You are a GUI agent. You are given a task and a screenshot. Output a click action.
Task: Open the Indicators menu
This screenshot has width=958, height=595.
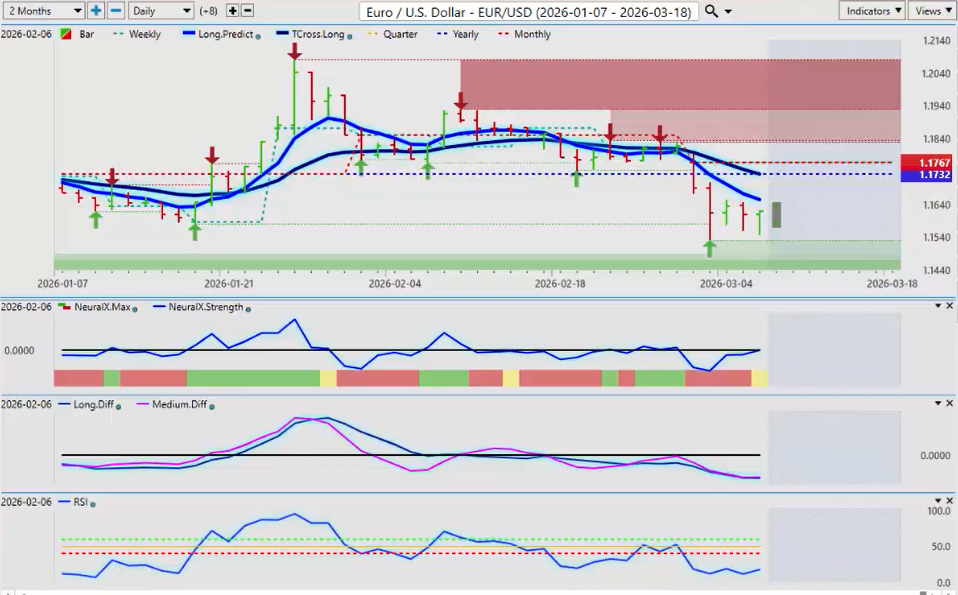872,10
